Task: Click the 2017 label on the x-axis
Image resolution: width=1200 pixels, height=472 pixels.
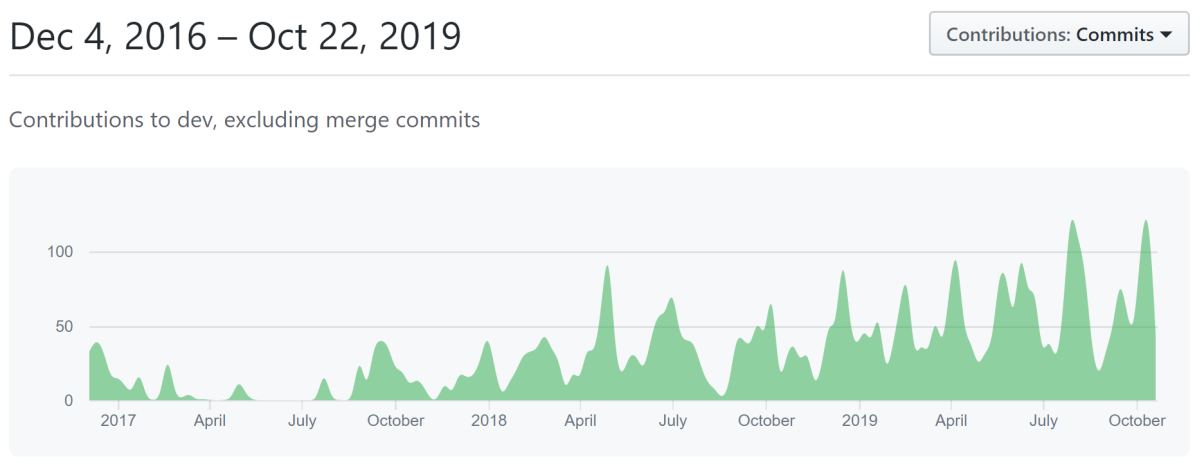Action: coord(118,421)
